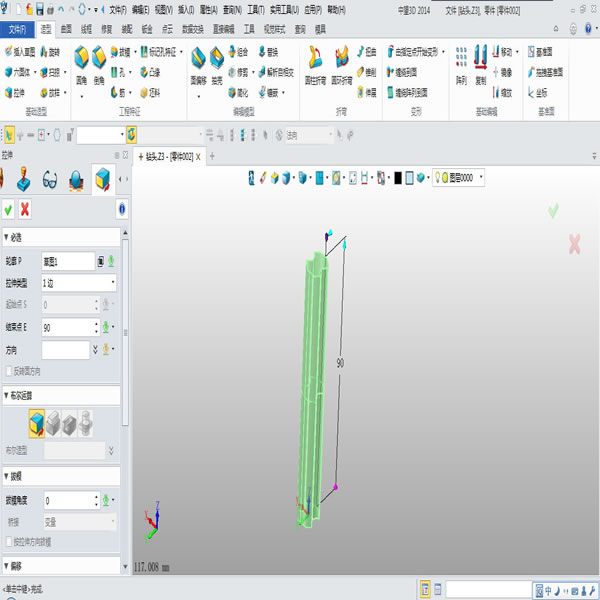Open the 拉伸类型 dropdown showing 1边
The image size is (600, 600).
[x=79, y=283]
